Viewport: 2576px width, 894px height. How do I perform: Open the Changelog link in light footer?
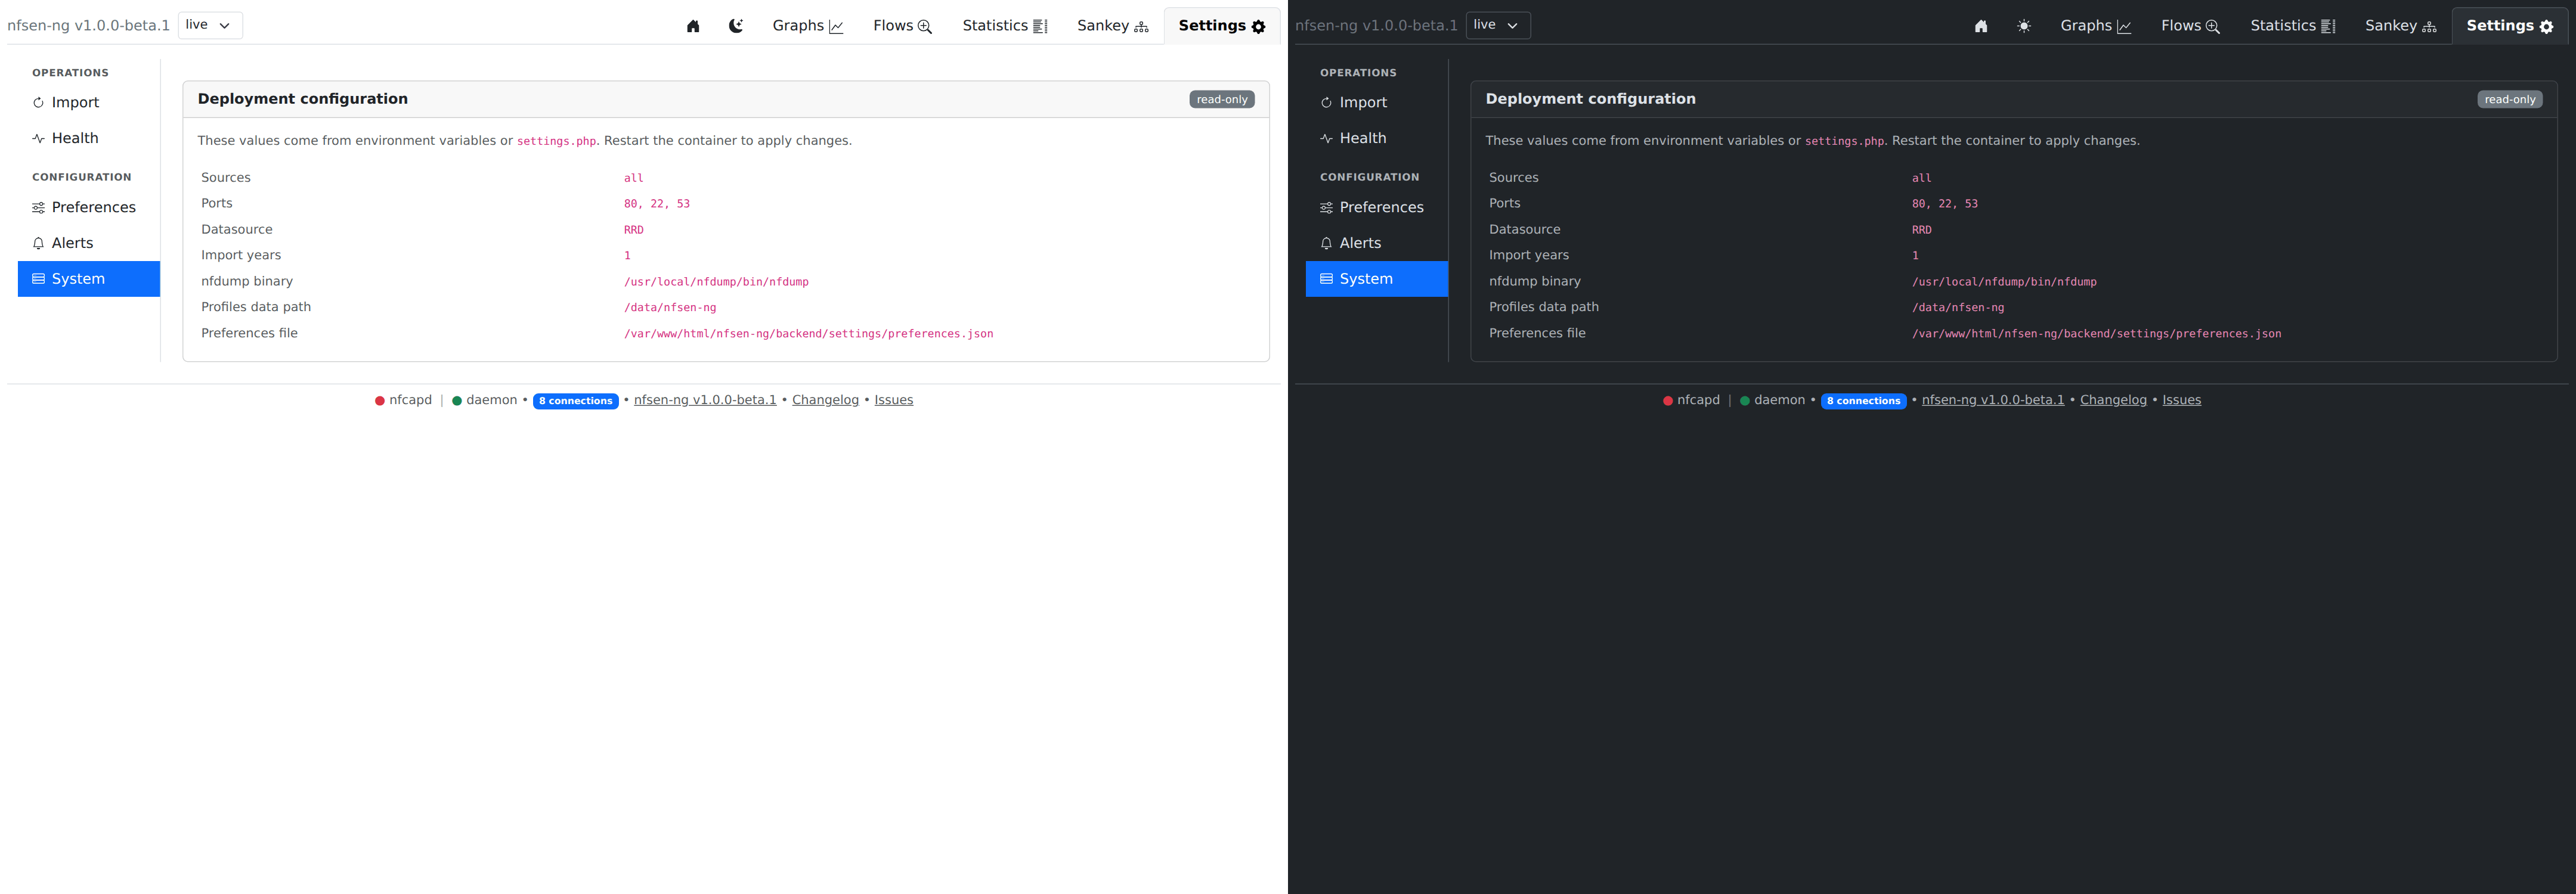[x=825, y=400]
